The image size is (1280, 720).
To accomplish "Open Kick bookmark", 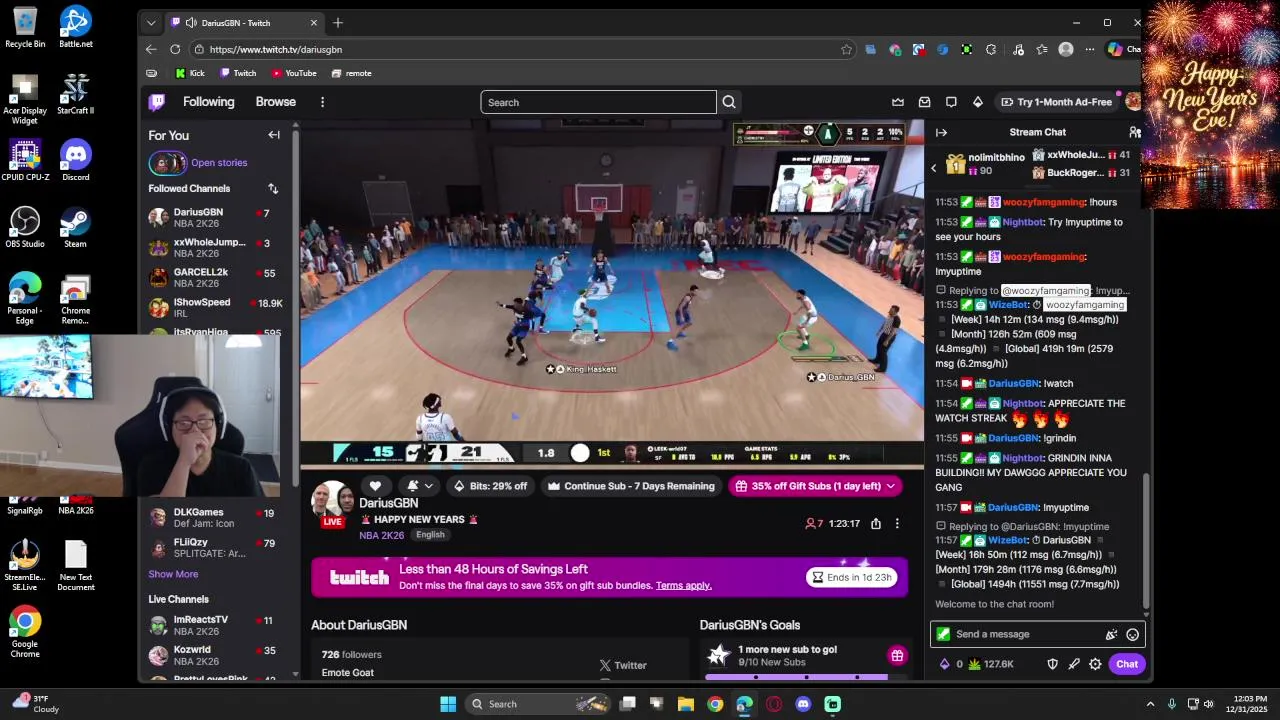I will tap(190, 73).
